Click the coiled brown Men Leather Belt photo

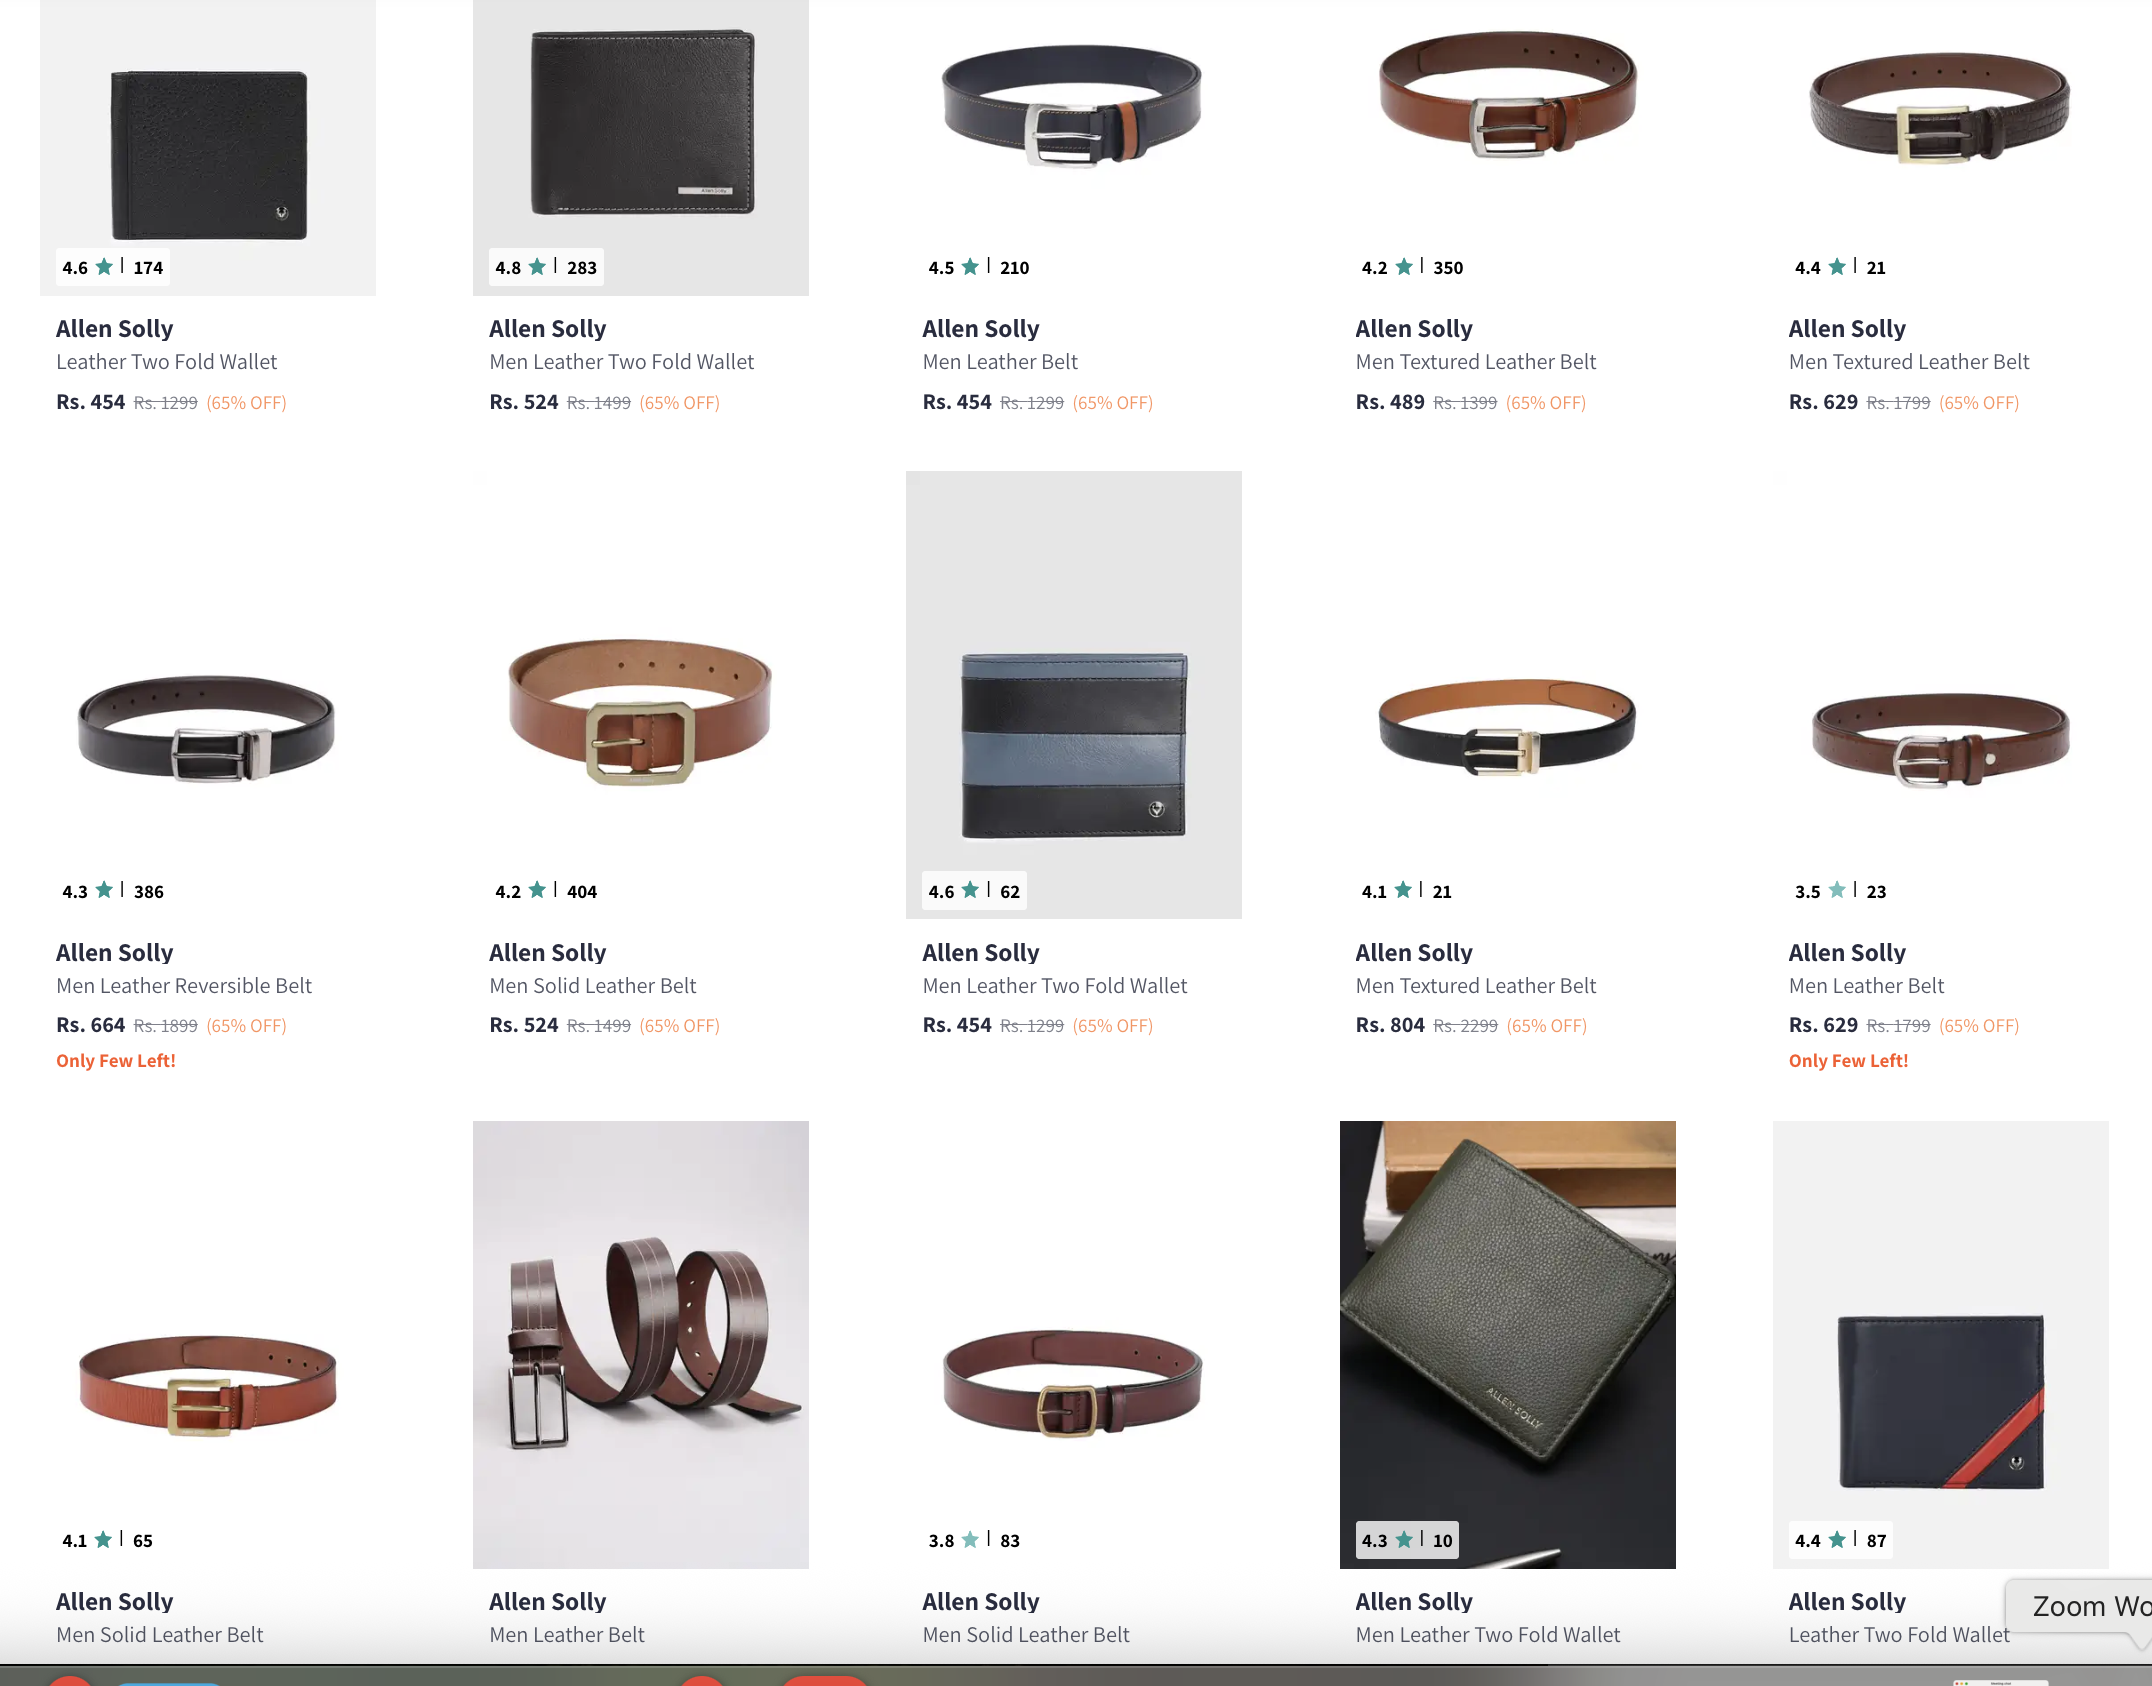click(641, 1344)
